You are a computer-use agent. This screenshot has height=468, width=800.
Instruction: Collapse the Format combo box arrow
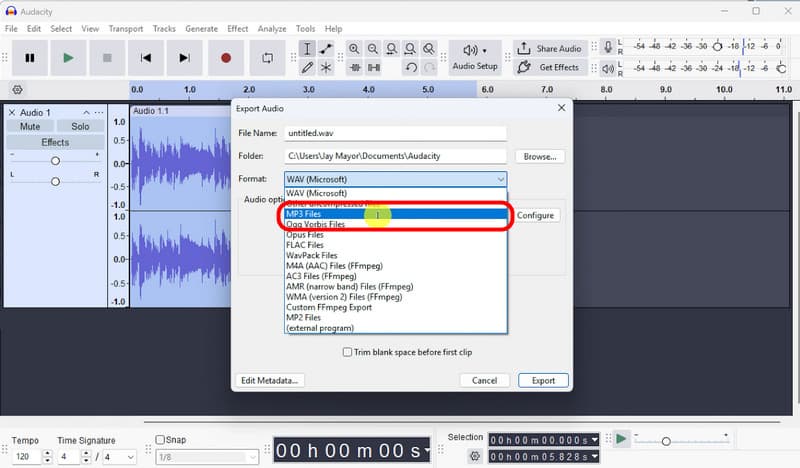point(501,179)
